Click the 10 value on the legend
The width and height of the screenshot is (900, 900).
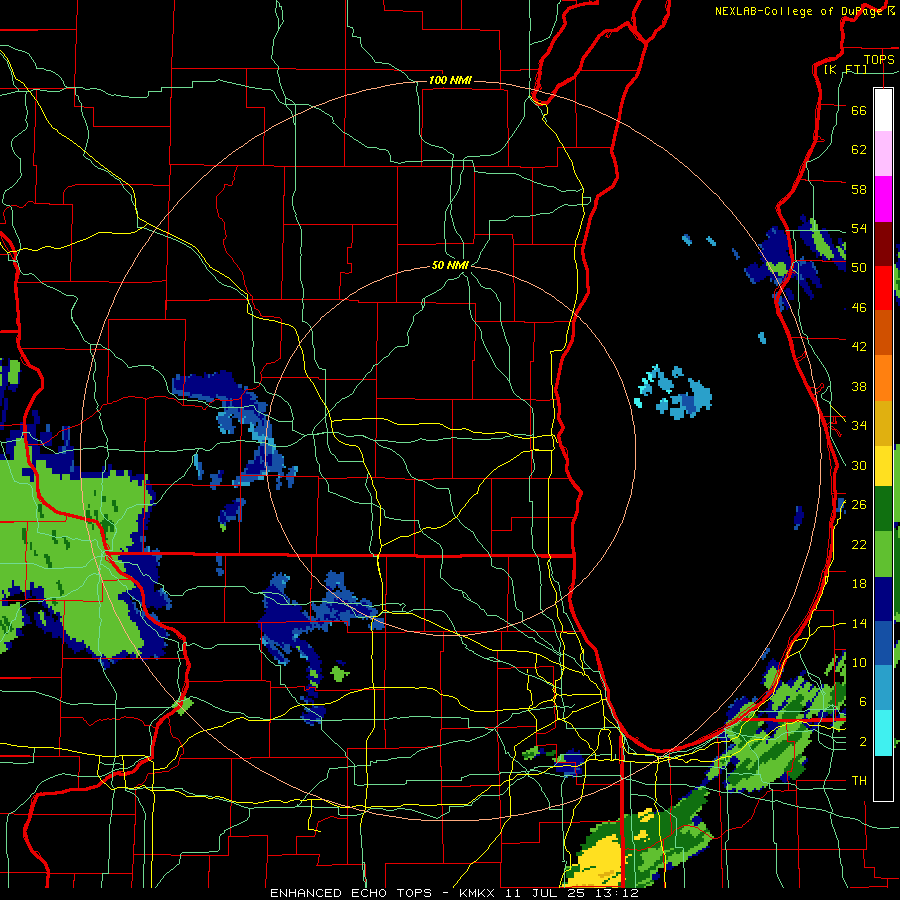point(859,662)
